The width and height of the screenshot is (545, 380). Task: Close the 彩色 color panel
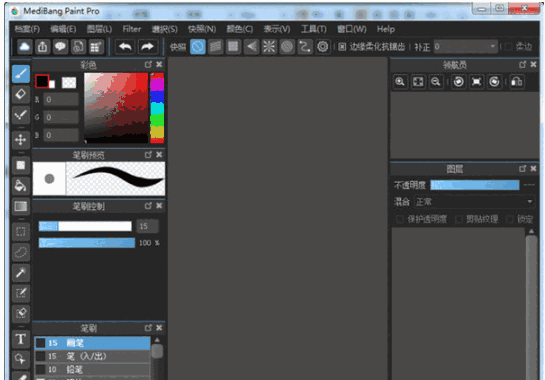click(x=159, y=64)
